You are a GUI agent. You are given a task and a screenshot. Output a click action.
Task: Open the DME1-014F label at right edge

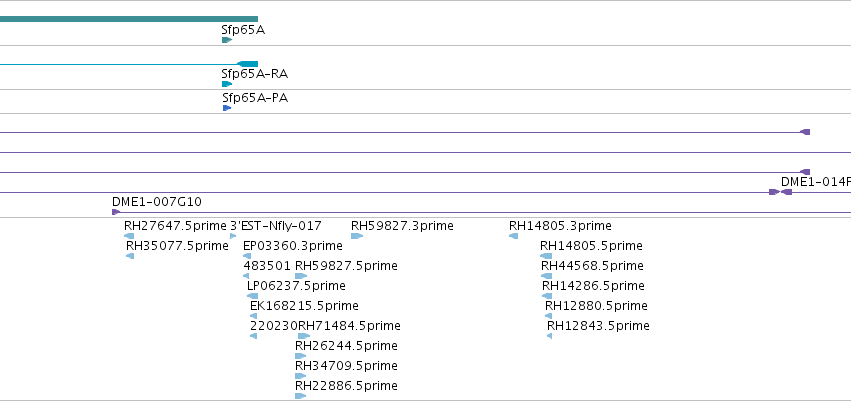(816, 181)
